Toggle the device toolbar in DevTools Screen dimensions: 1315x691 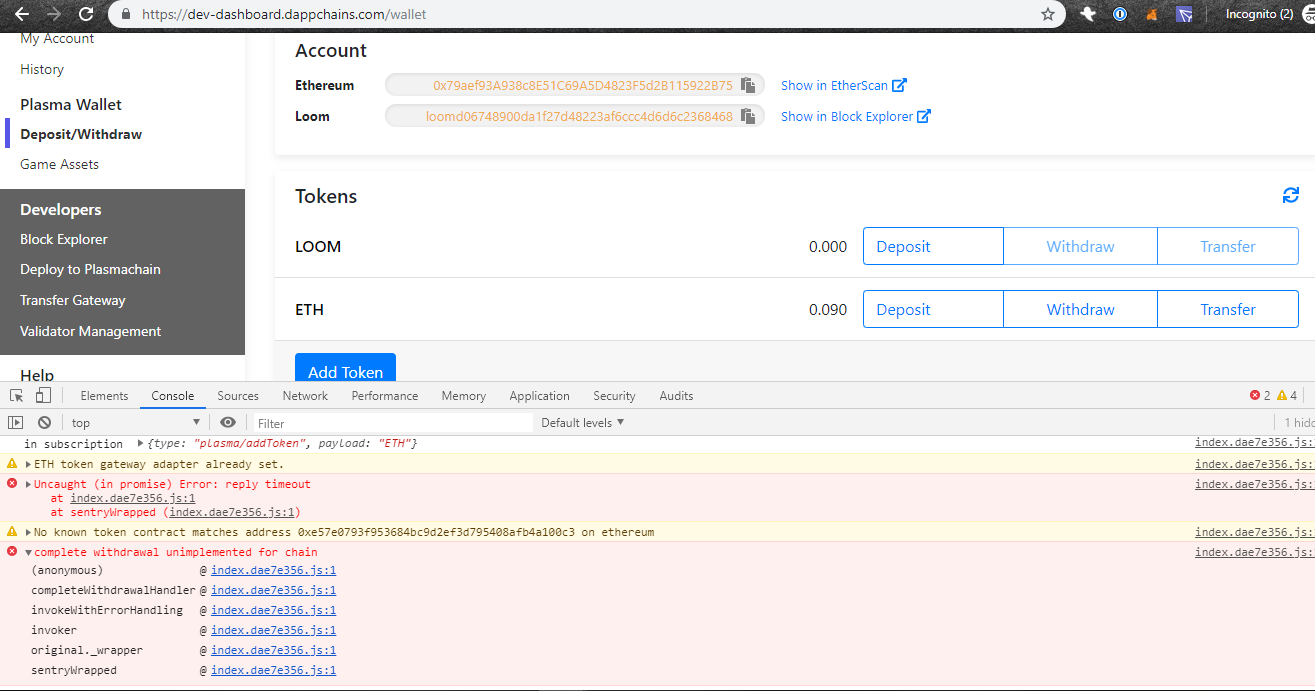(42, 395)
